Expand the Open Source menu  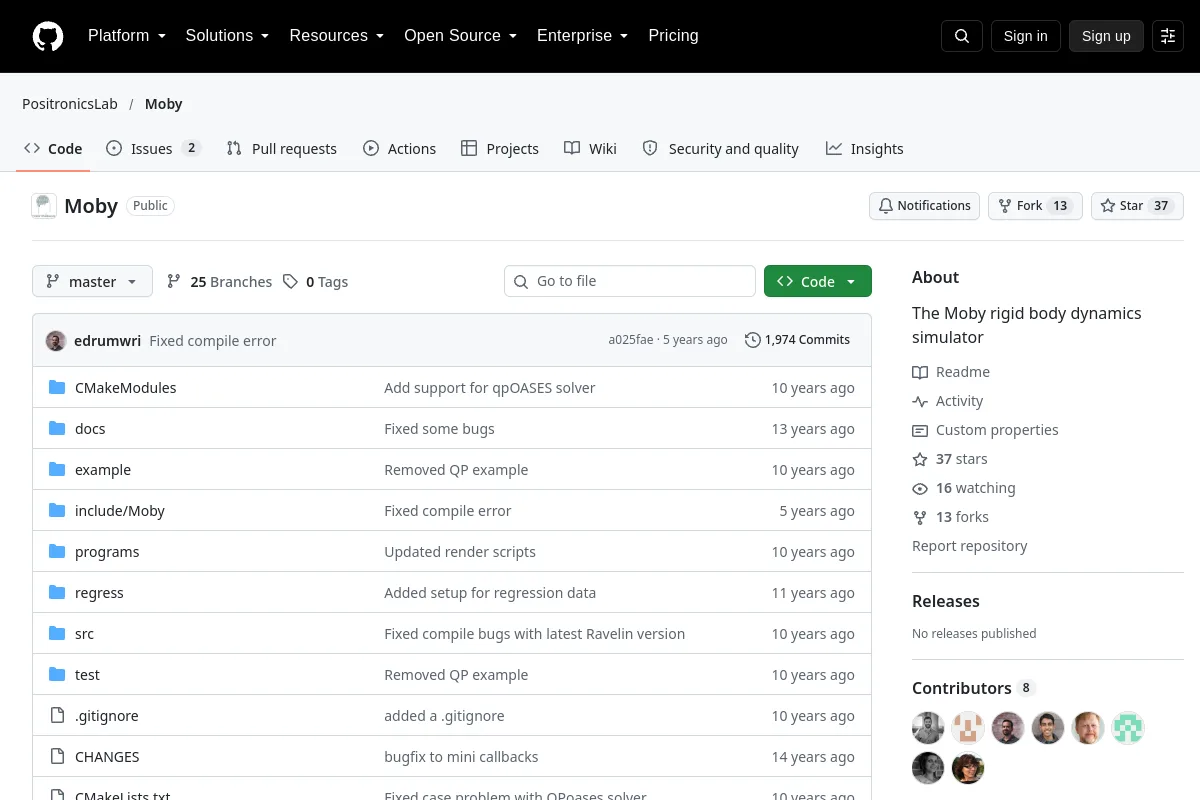pyautogui.click(x=460, y=36)
